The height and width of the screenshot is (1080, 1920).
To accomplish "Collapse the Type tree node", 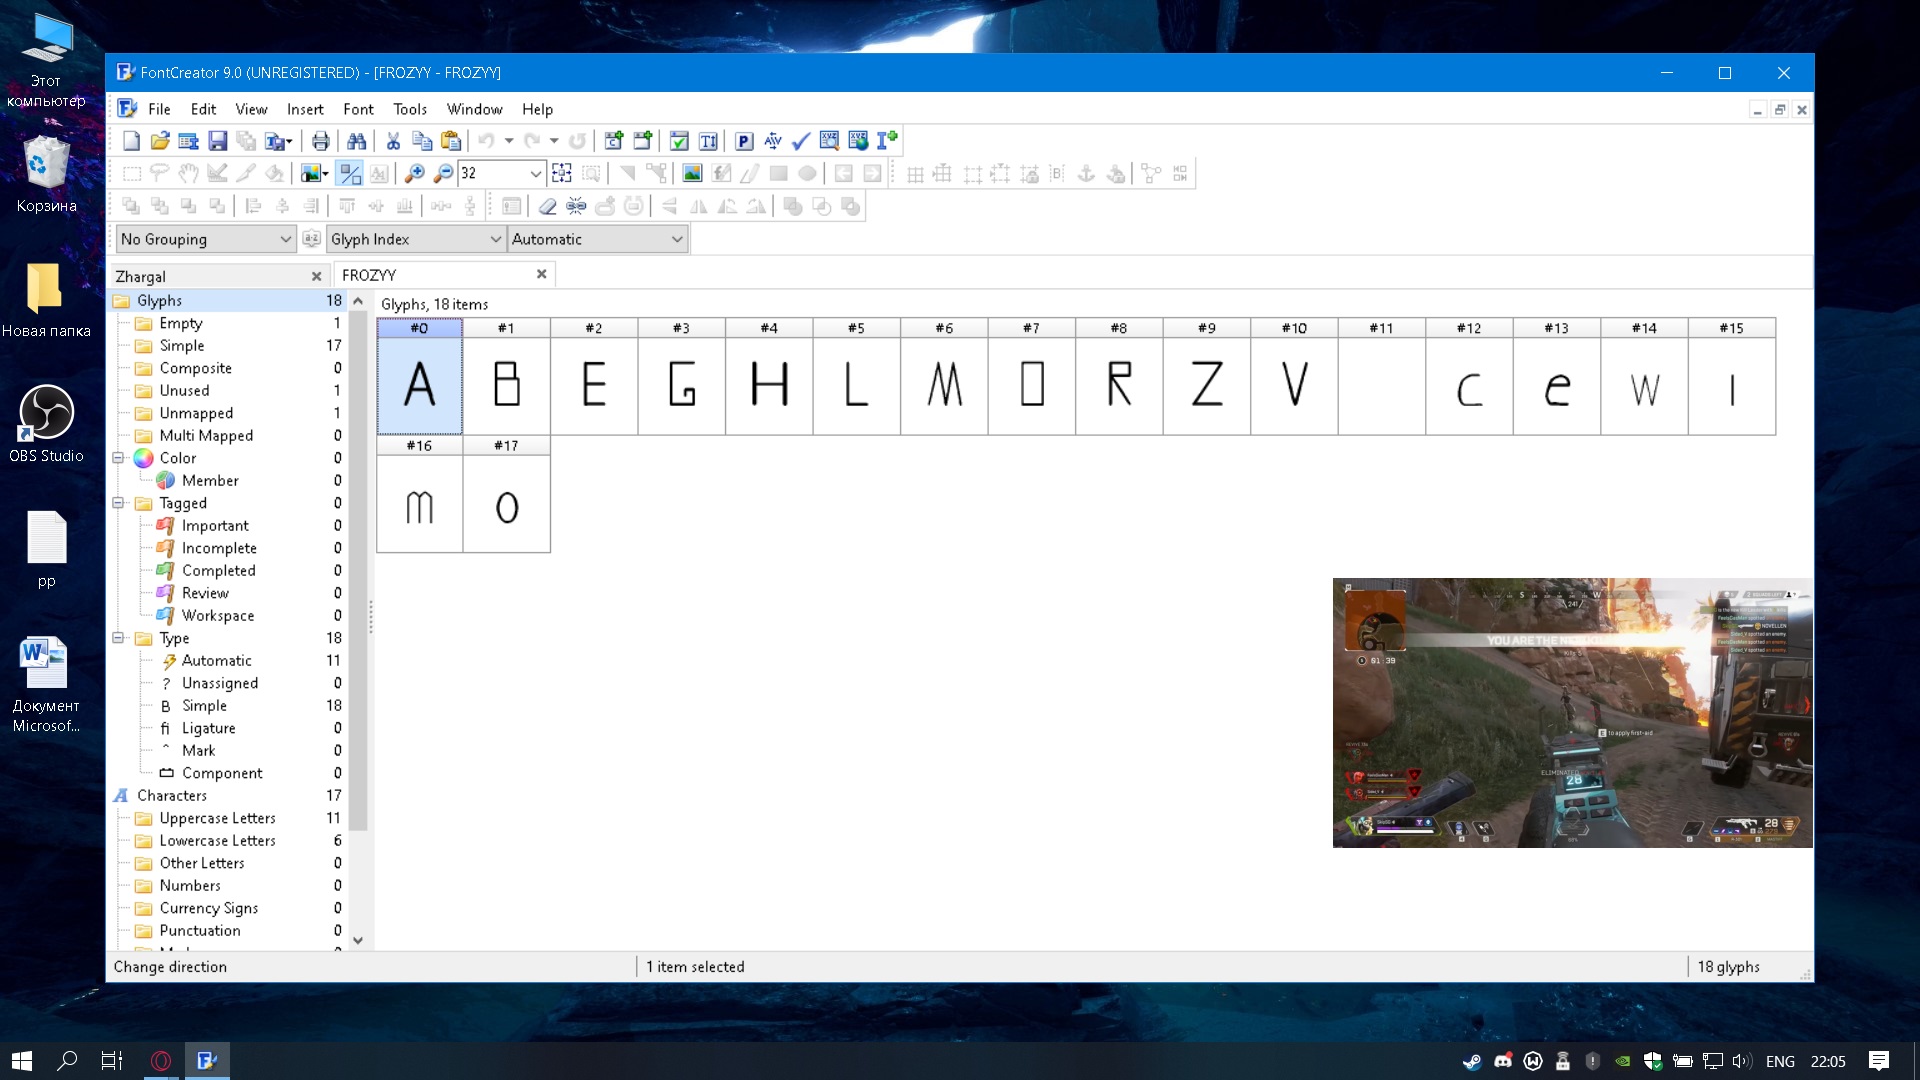I will coord(118,638).
